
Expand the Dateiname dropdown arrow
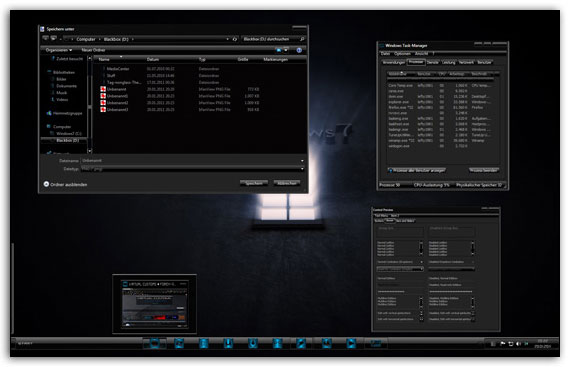click(302, 161)
